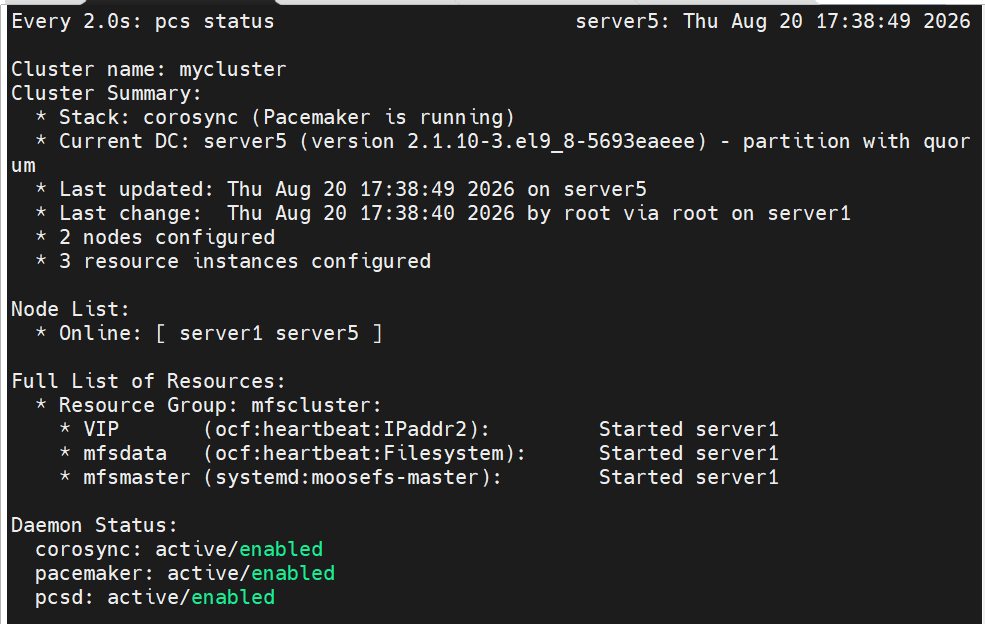Click the 'Stack: corosync' status line
The image size is (985, 624).
(275, 118)
